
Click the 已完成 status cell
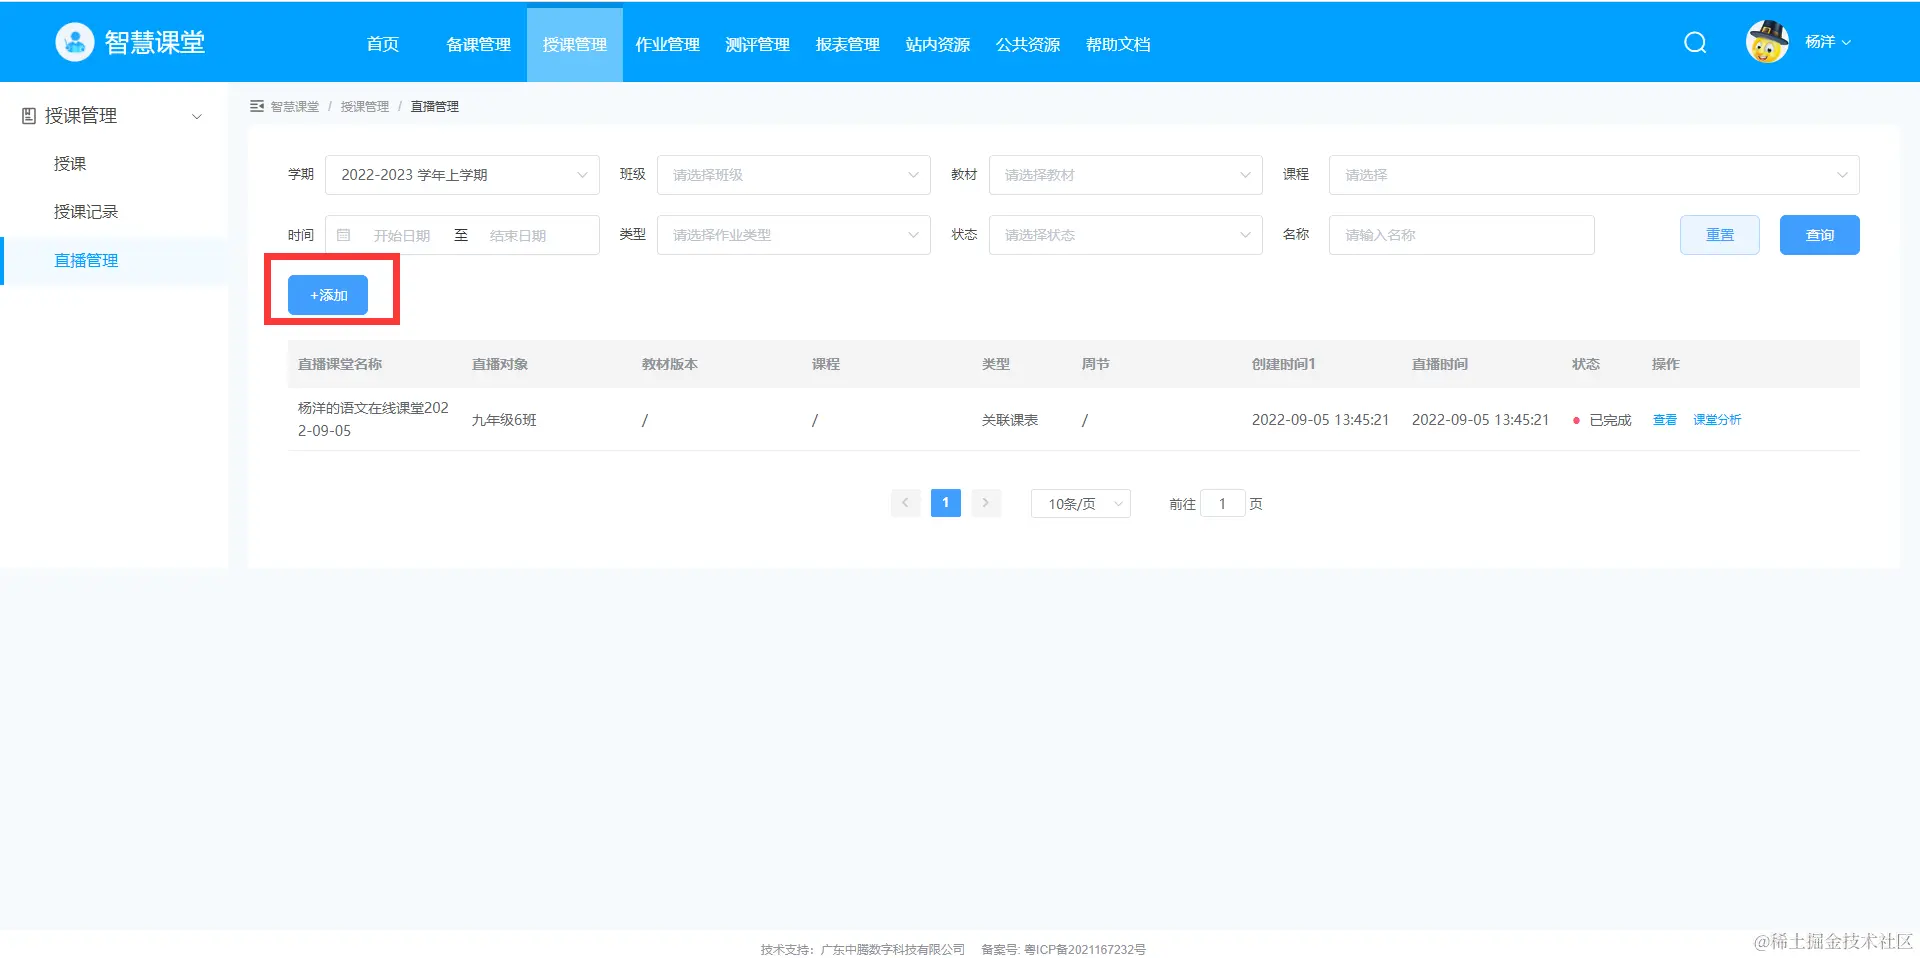point(1602,420)
